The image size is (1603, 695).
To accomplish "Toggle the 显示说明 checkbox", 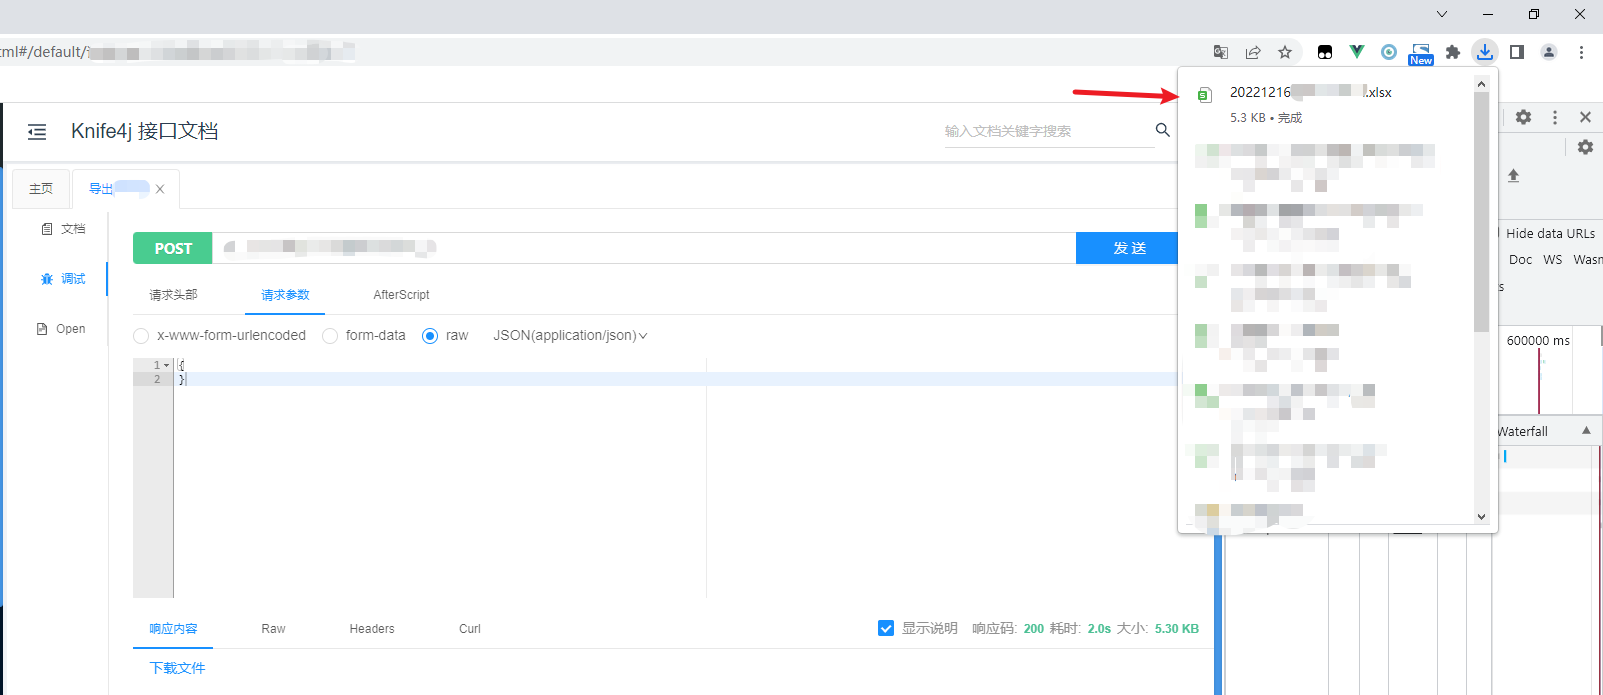I will (x=886, y=628).
